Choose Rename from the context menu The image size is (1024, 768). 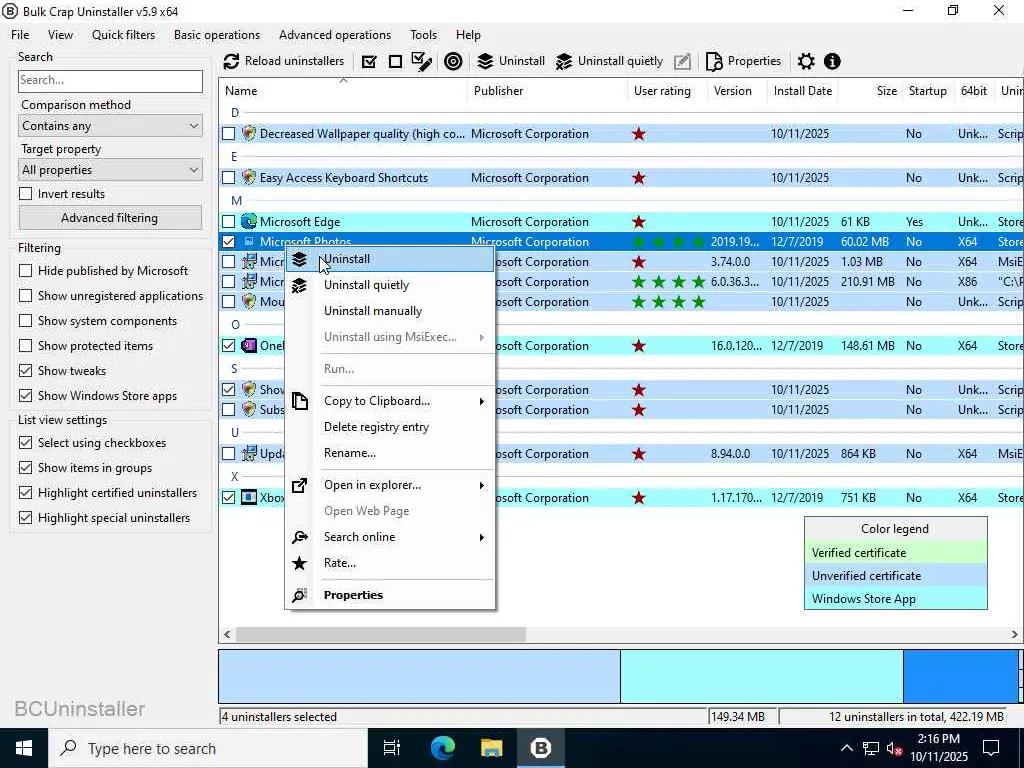[390, 453]
